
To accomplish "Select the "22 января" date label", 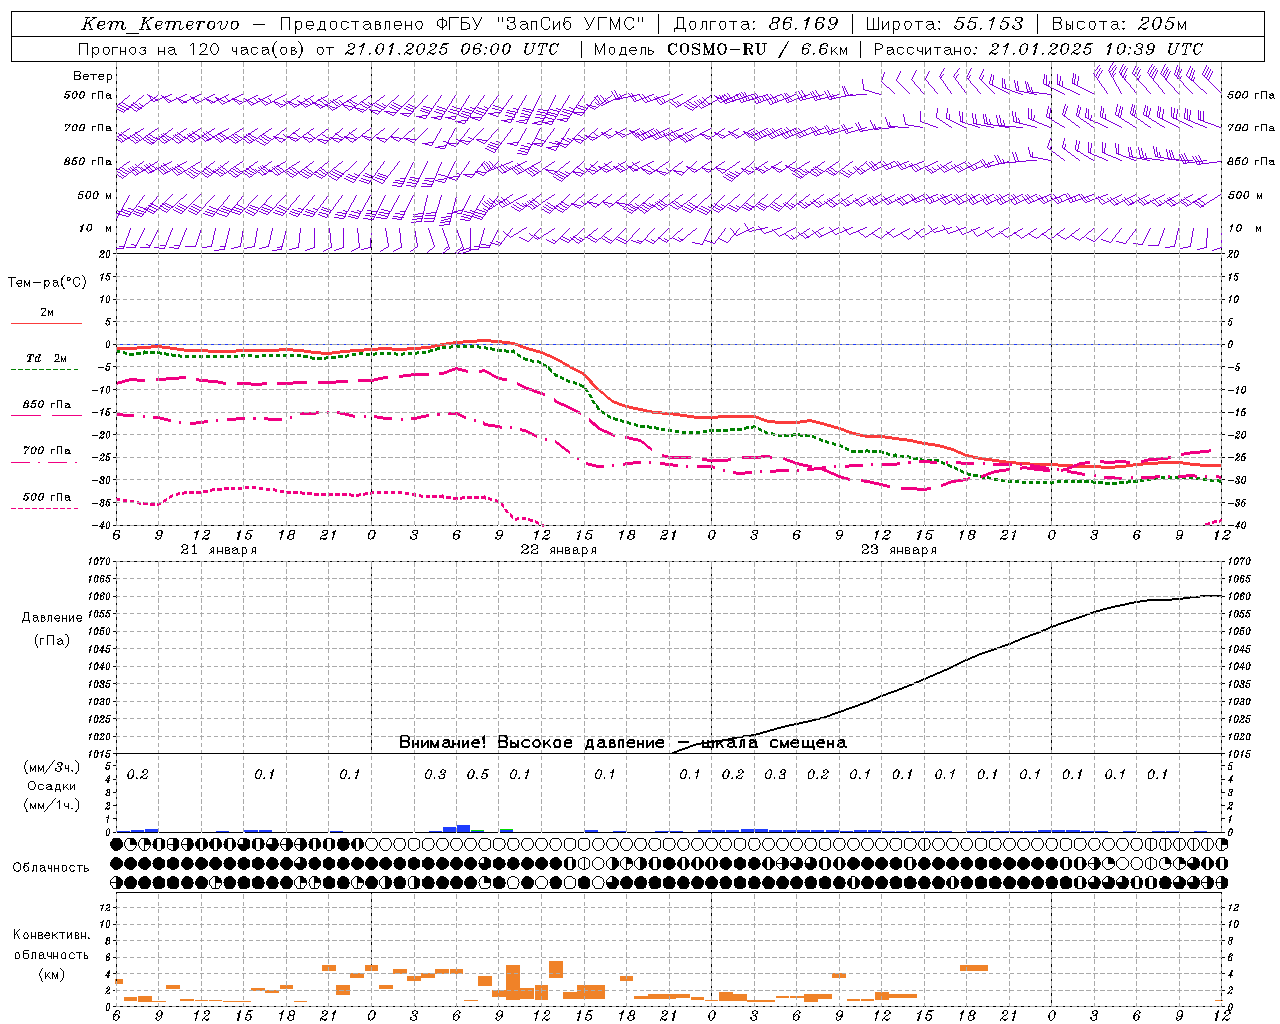I will tap(558, 550).
